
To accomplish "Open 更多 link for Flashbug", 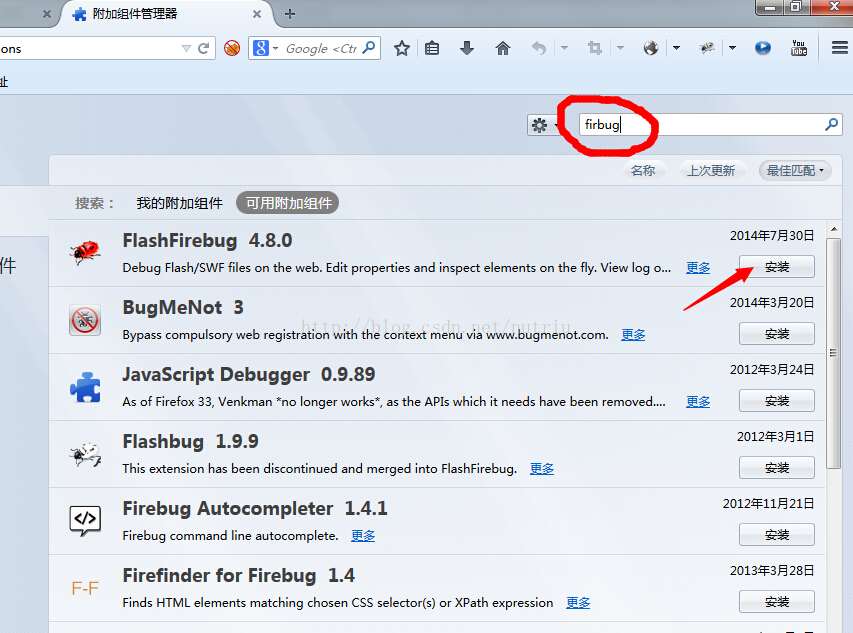I will (542, 468).
